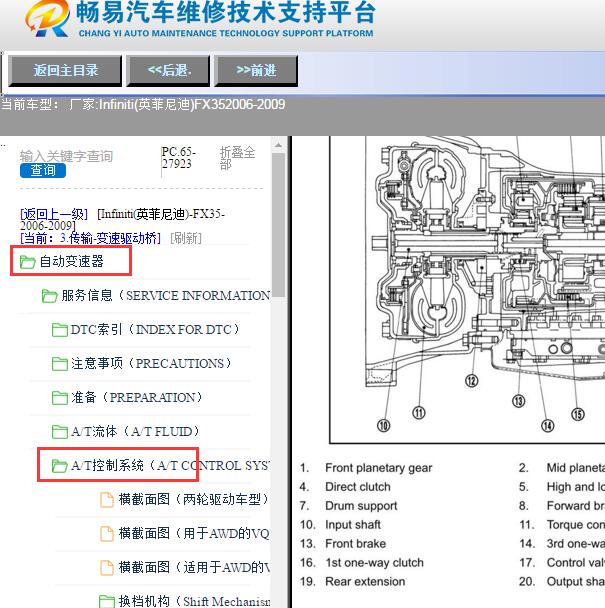This screenshot has height=608, width=605.
Task: Open 准备 (PREPARATION) item
Action: (137, 397)
